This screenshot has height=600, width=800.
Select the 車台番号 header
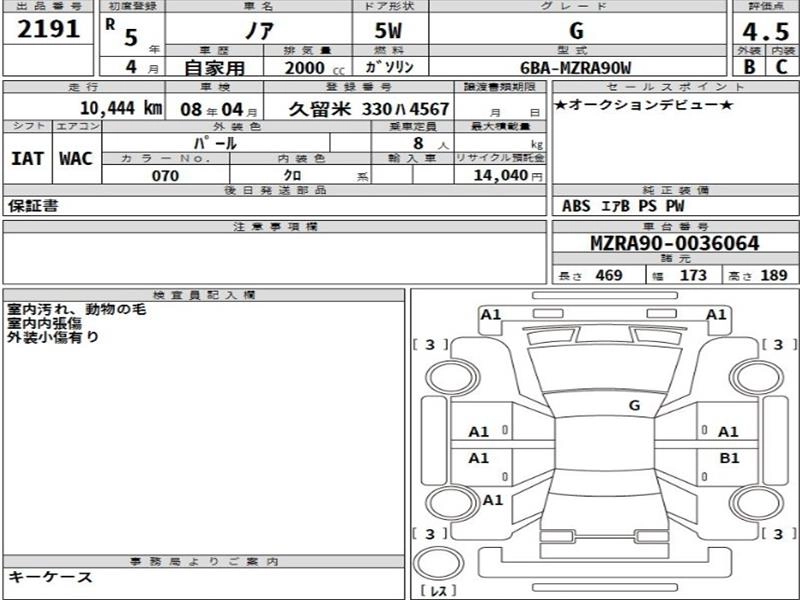coord(676,227)
